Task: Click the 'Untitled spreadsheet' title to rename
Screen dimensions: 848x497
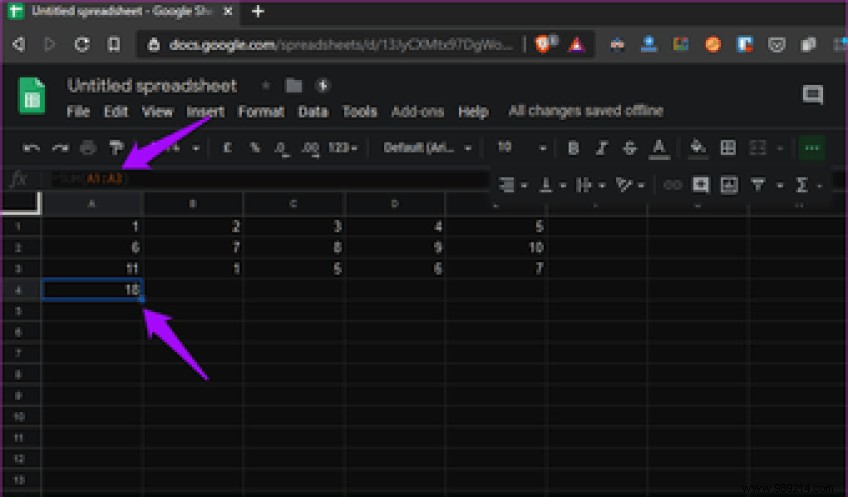Action: click(x=152, y=85)
